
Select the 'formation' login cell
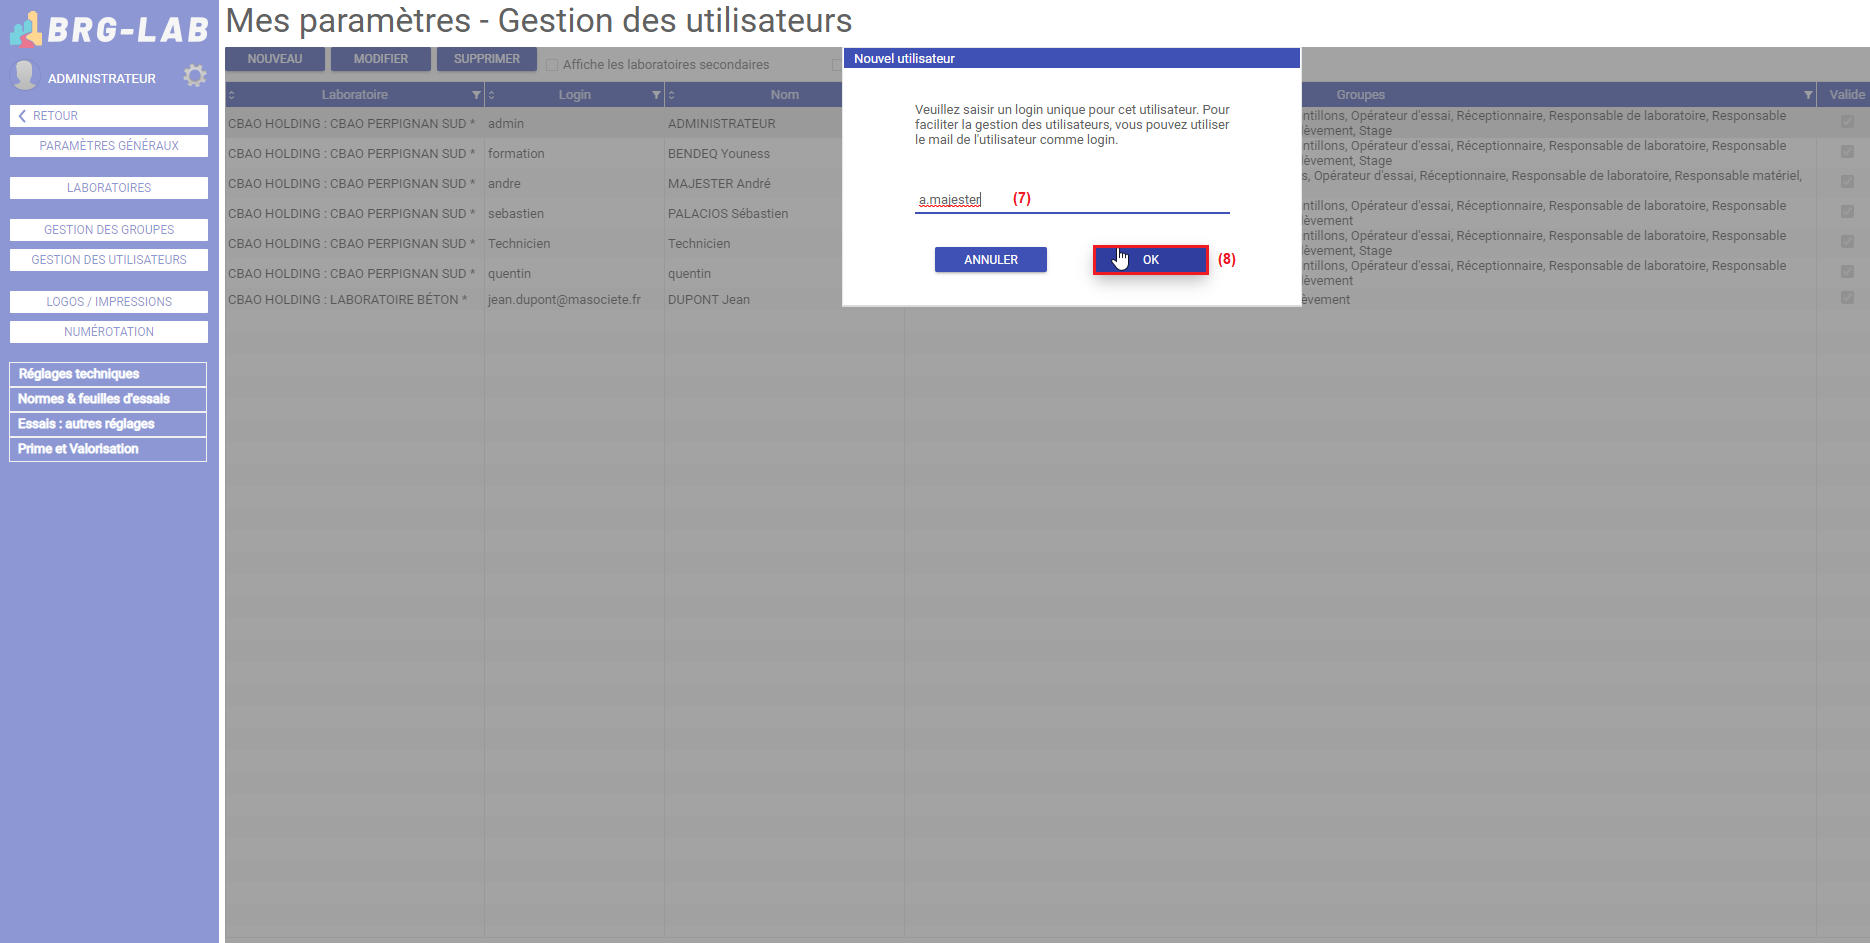click(574, 153)
